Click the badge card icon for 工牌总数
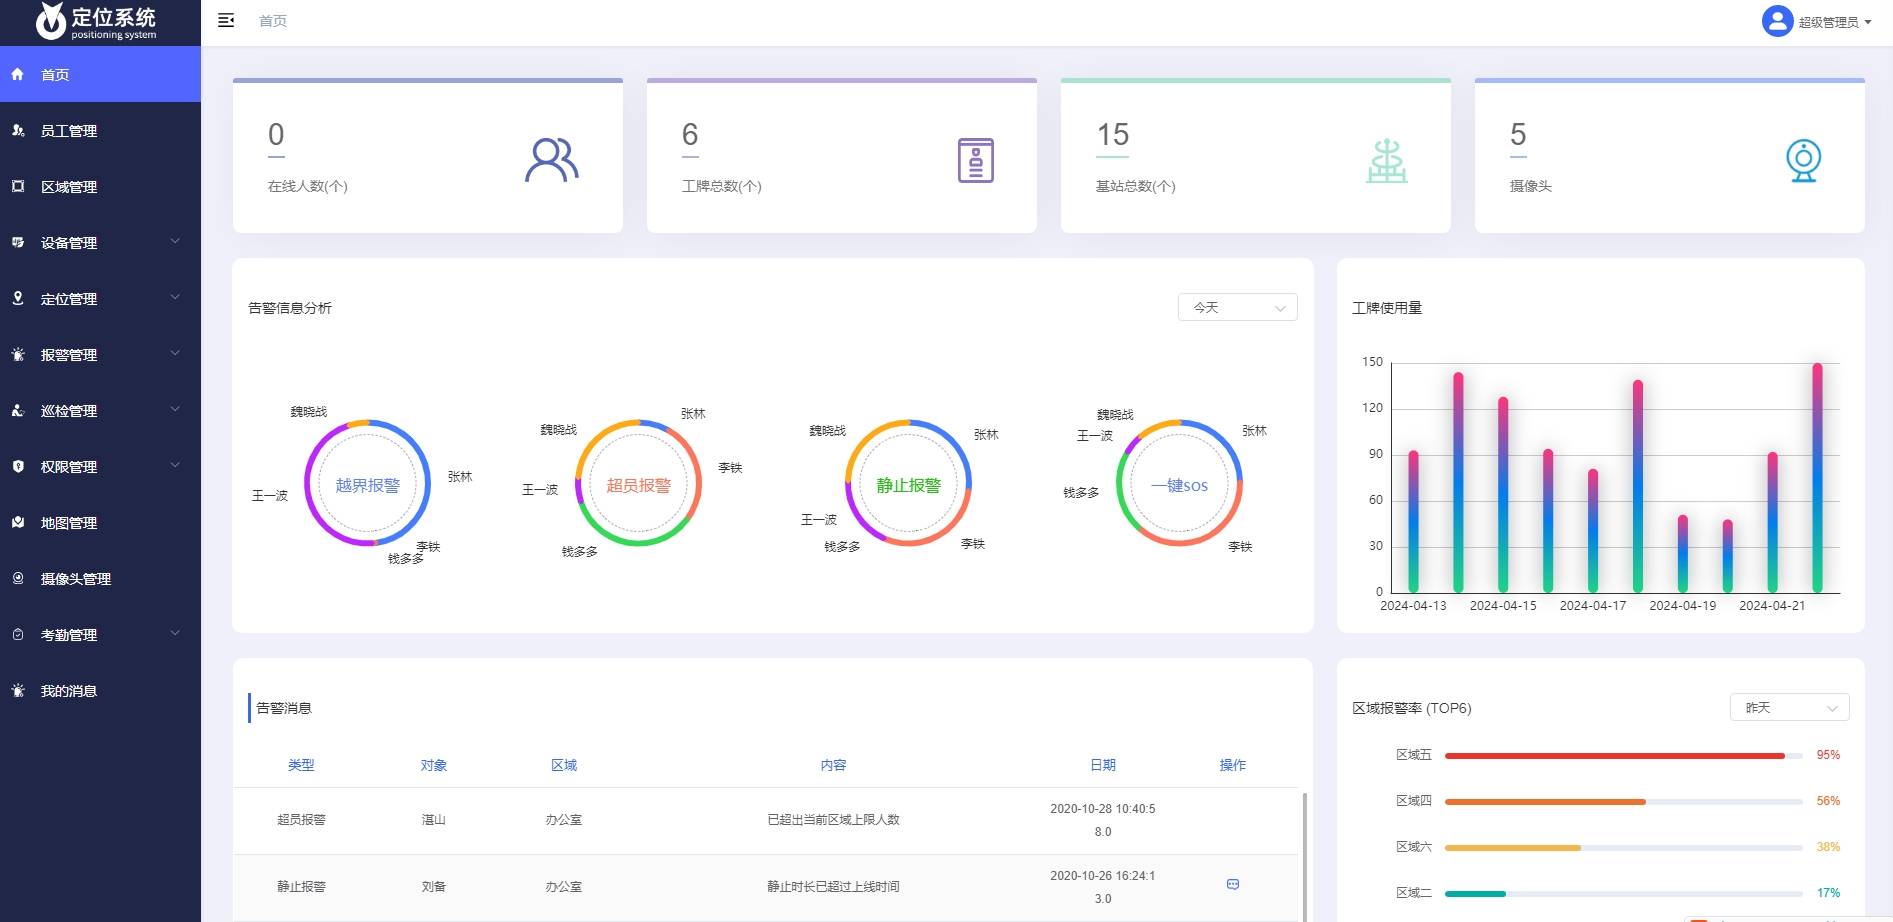1893x922 pixels. [x=975, y=160]
